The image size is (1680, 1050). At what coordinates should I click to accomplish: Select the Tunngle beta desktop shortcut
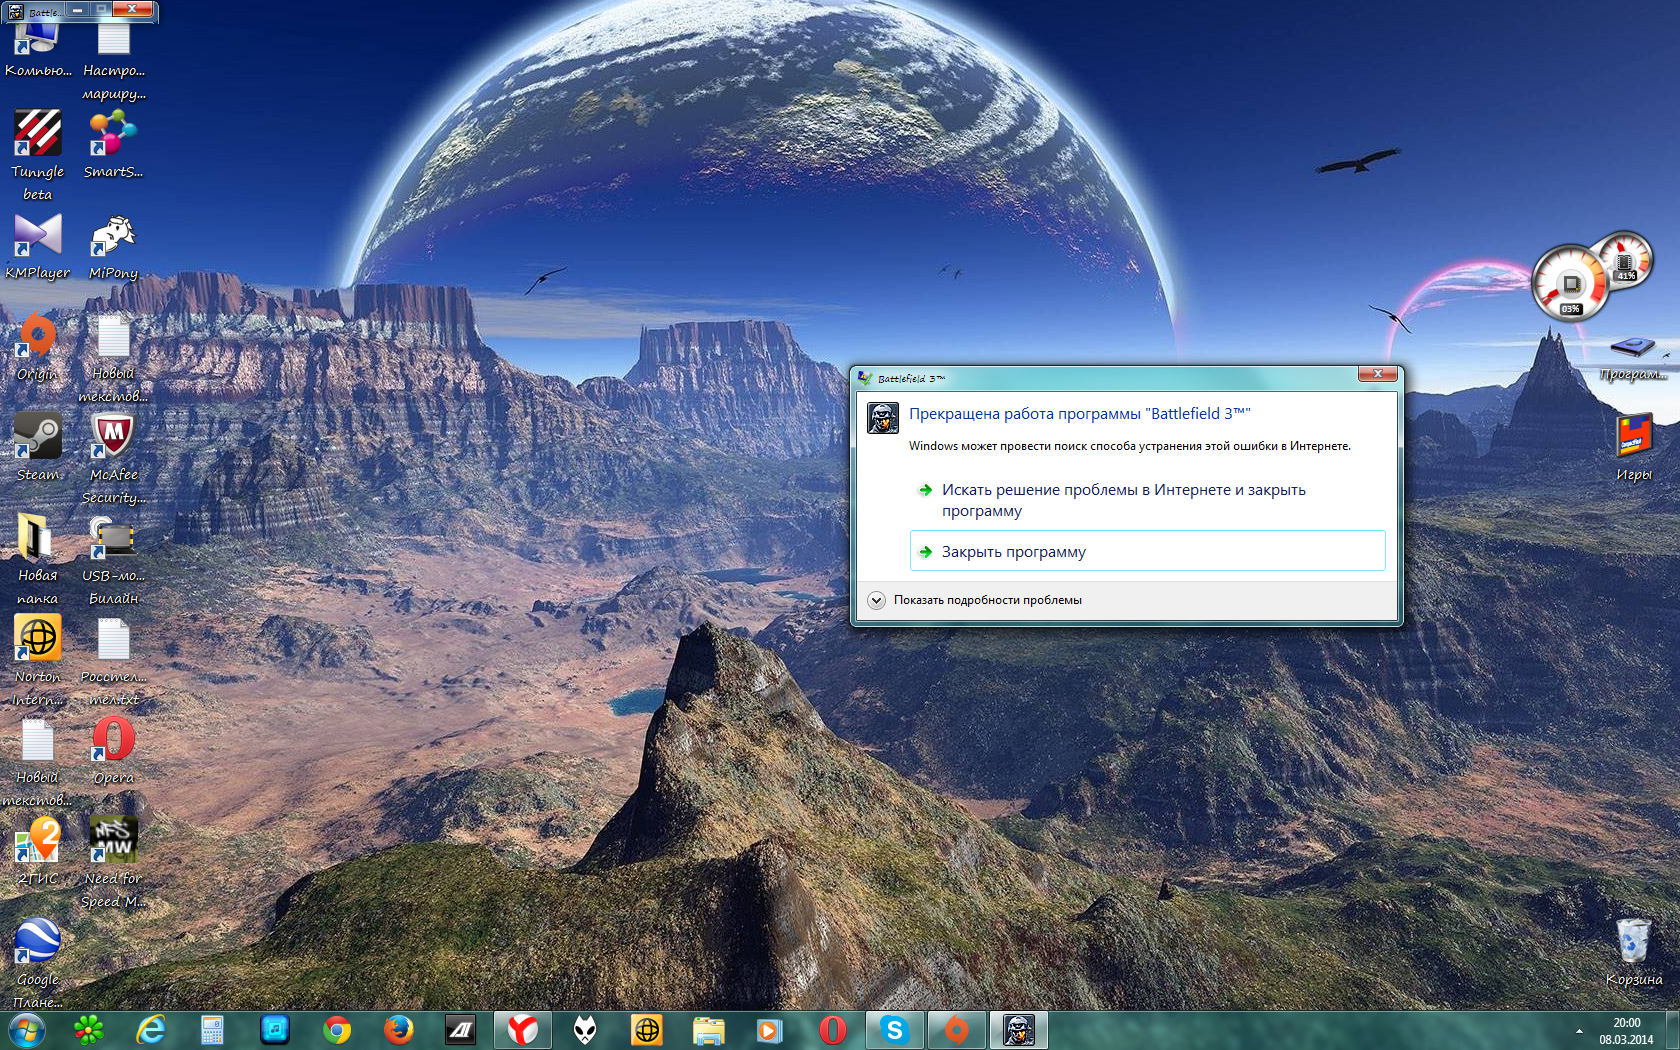point(38,156)
